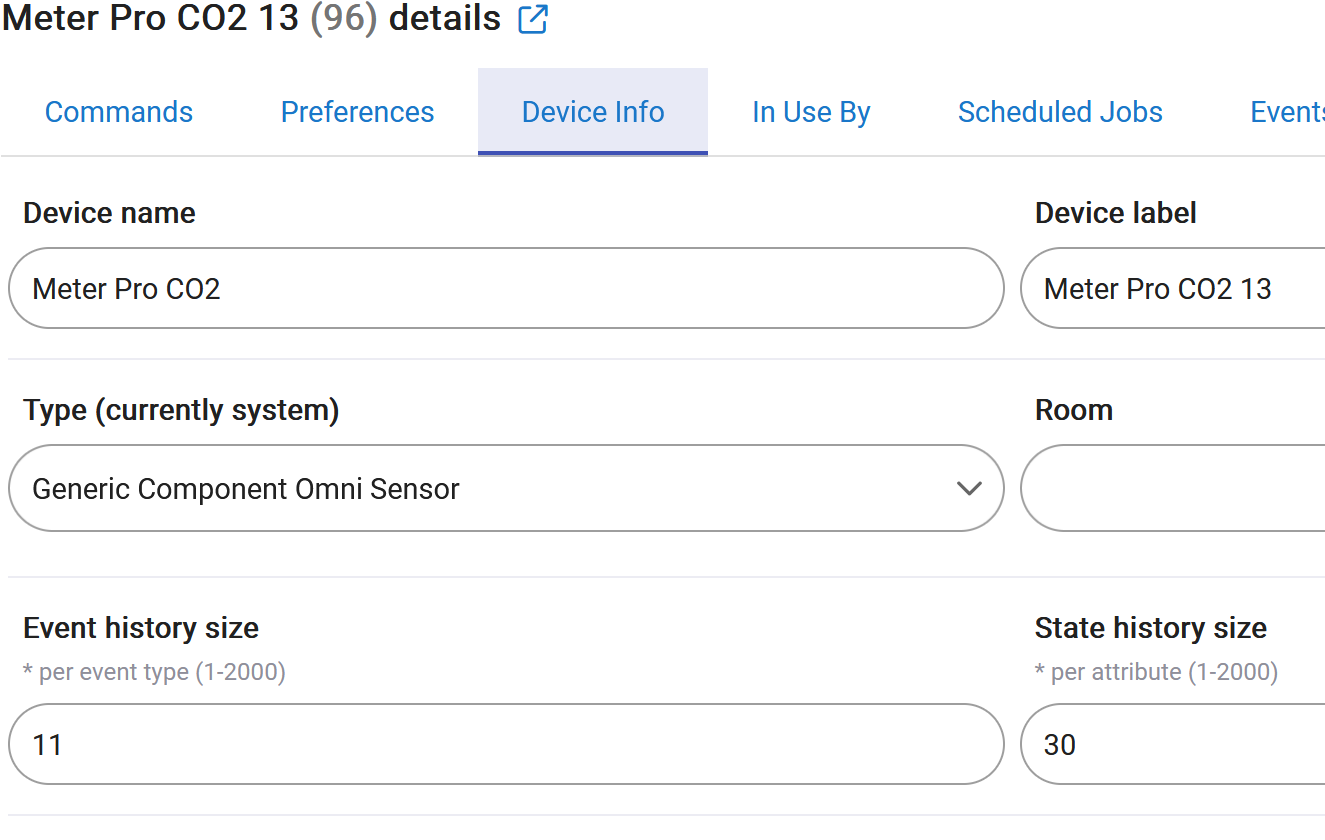The image size is (1325, 840).
Task: Click the "Event history size" label
Action: [141, 628]
